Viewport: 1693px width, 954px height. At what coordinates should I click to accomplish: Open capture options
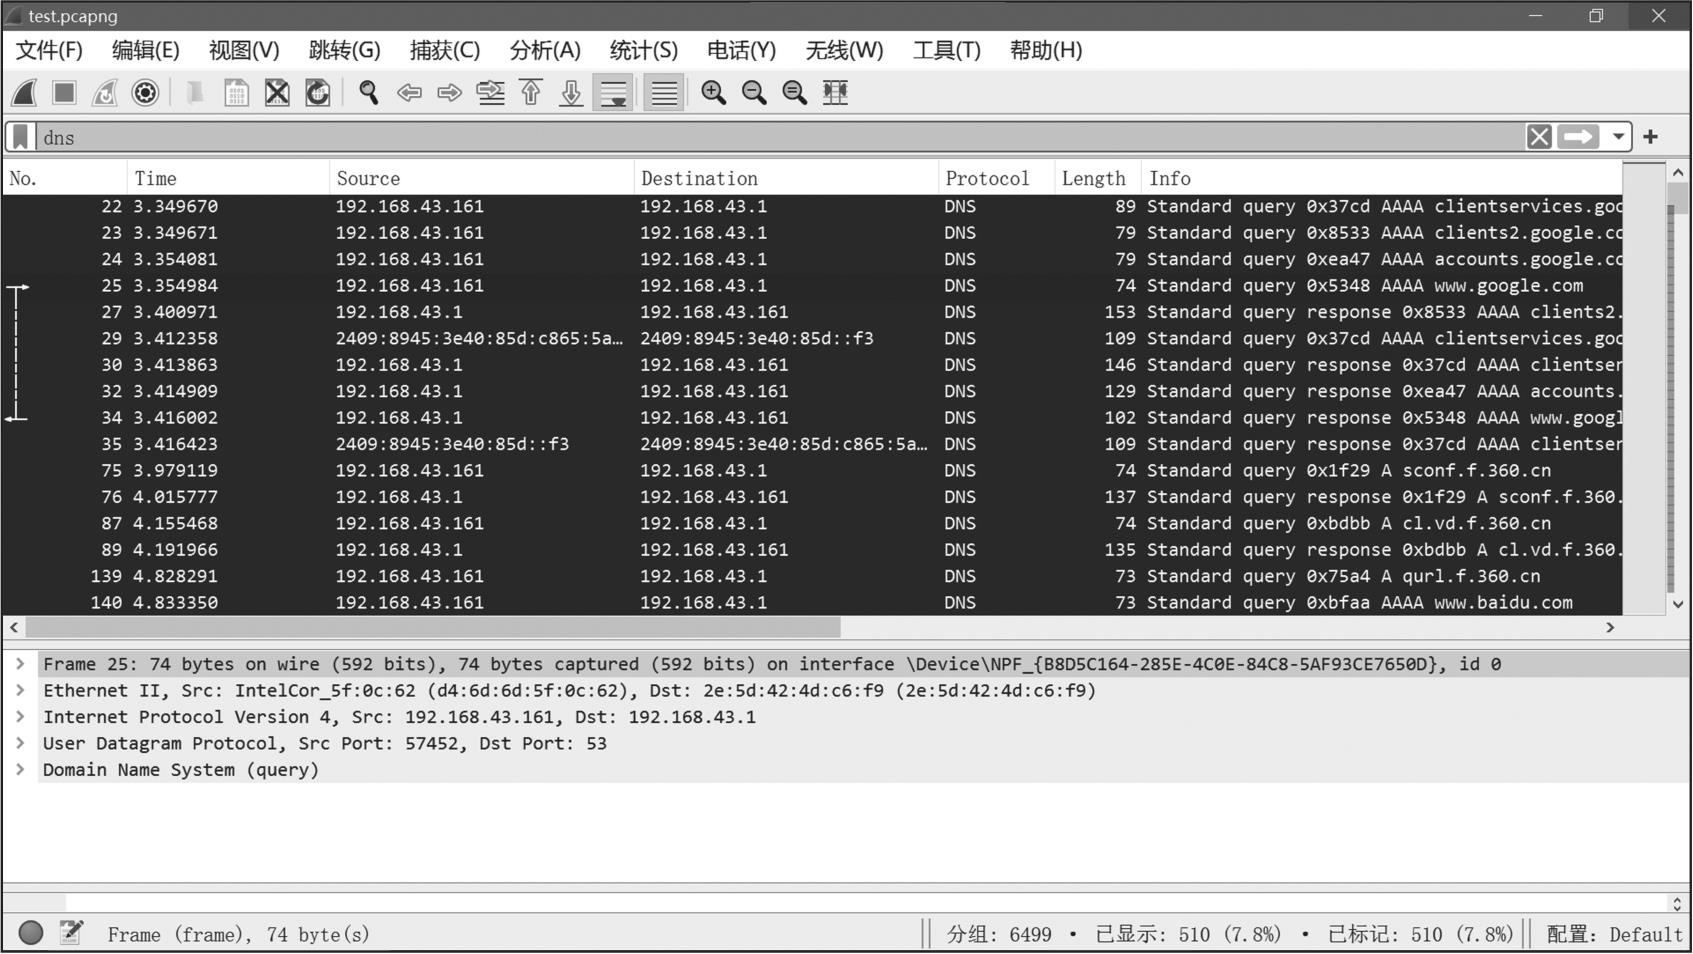146,93
